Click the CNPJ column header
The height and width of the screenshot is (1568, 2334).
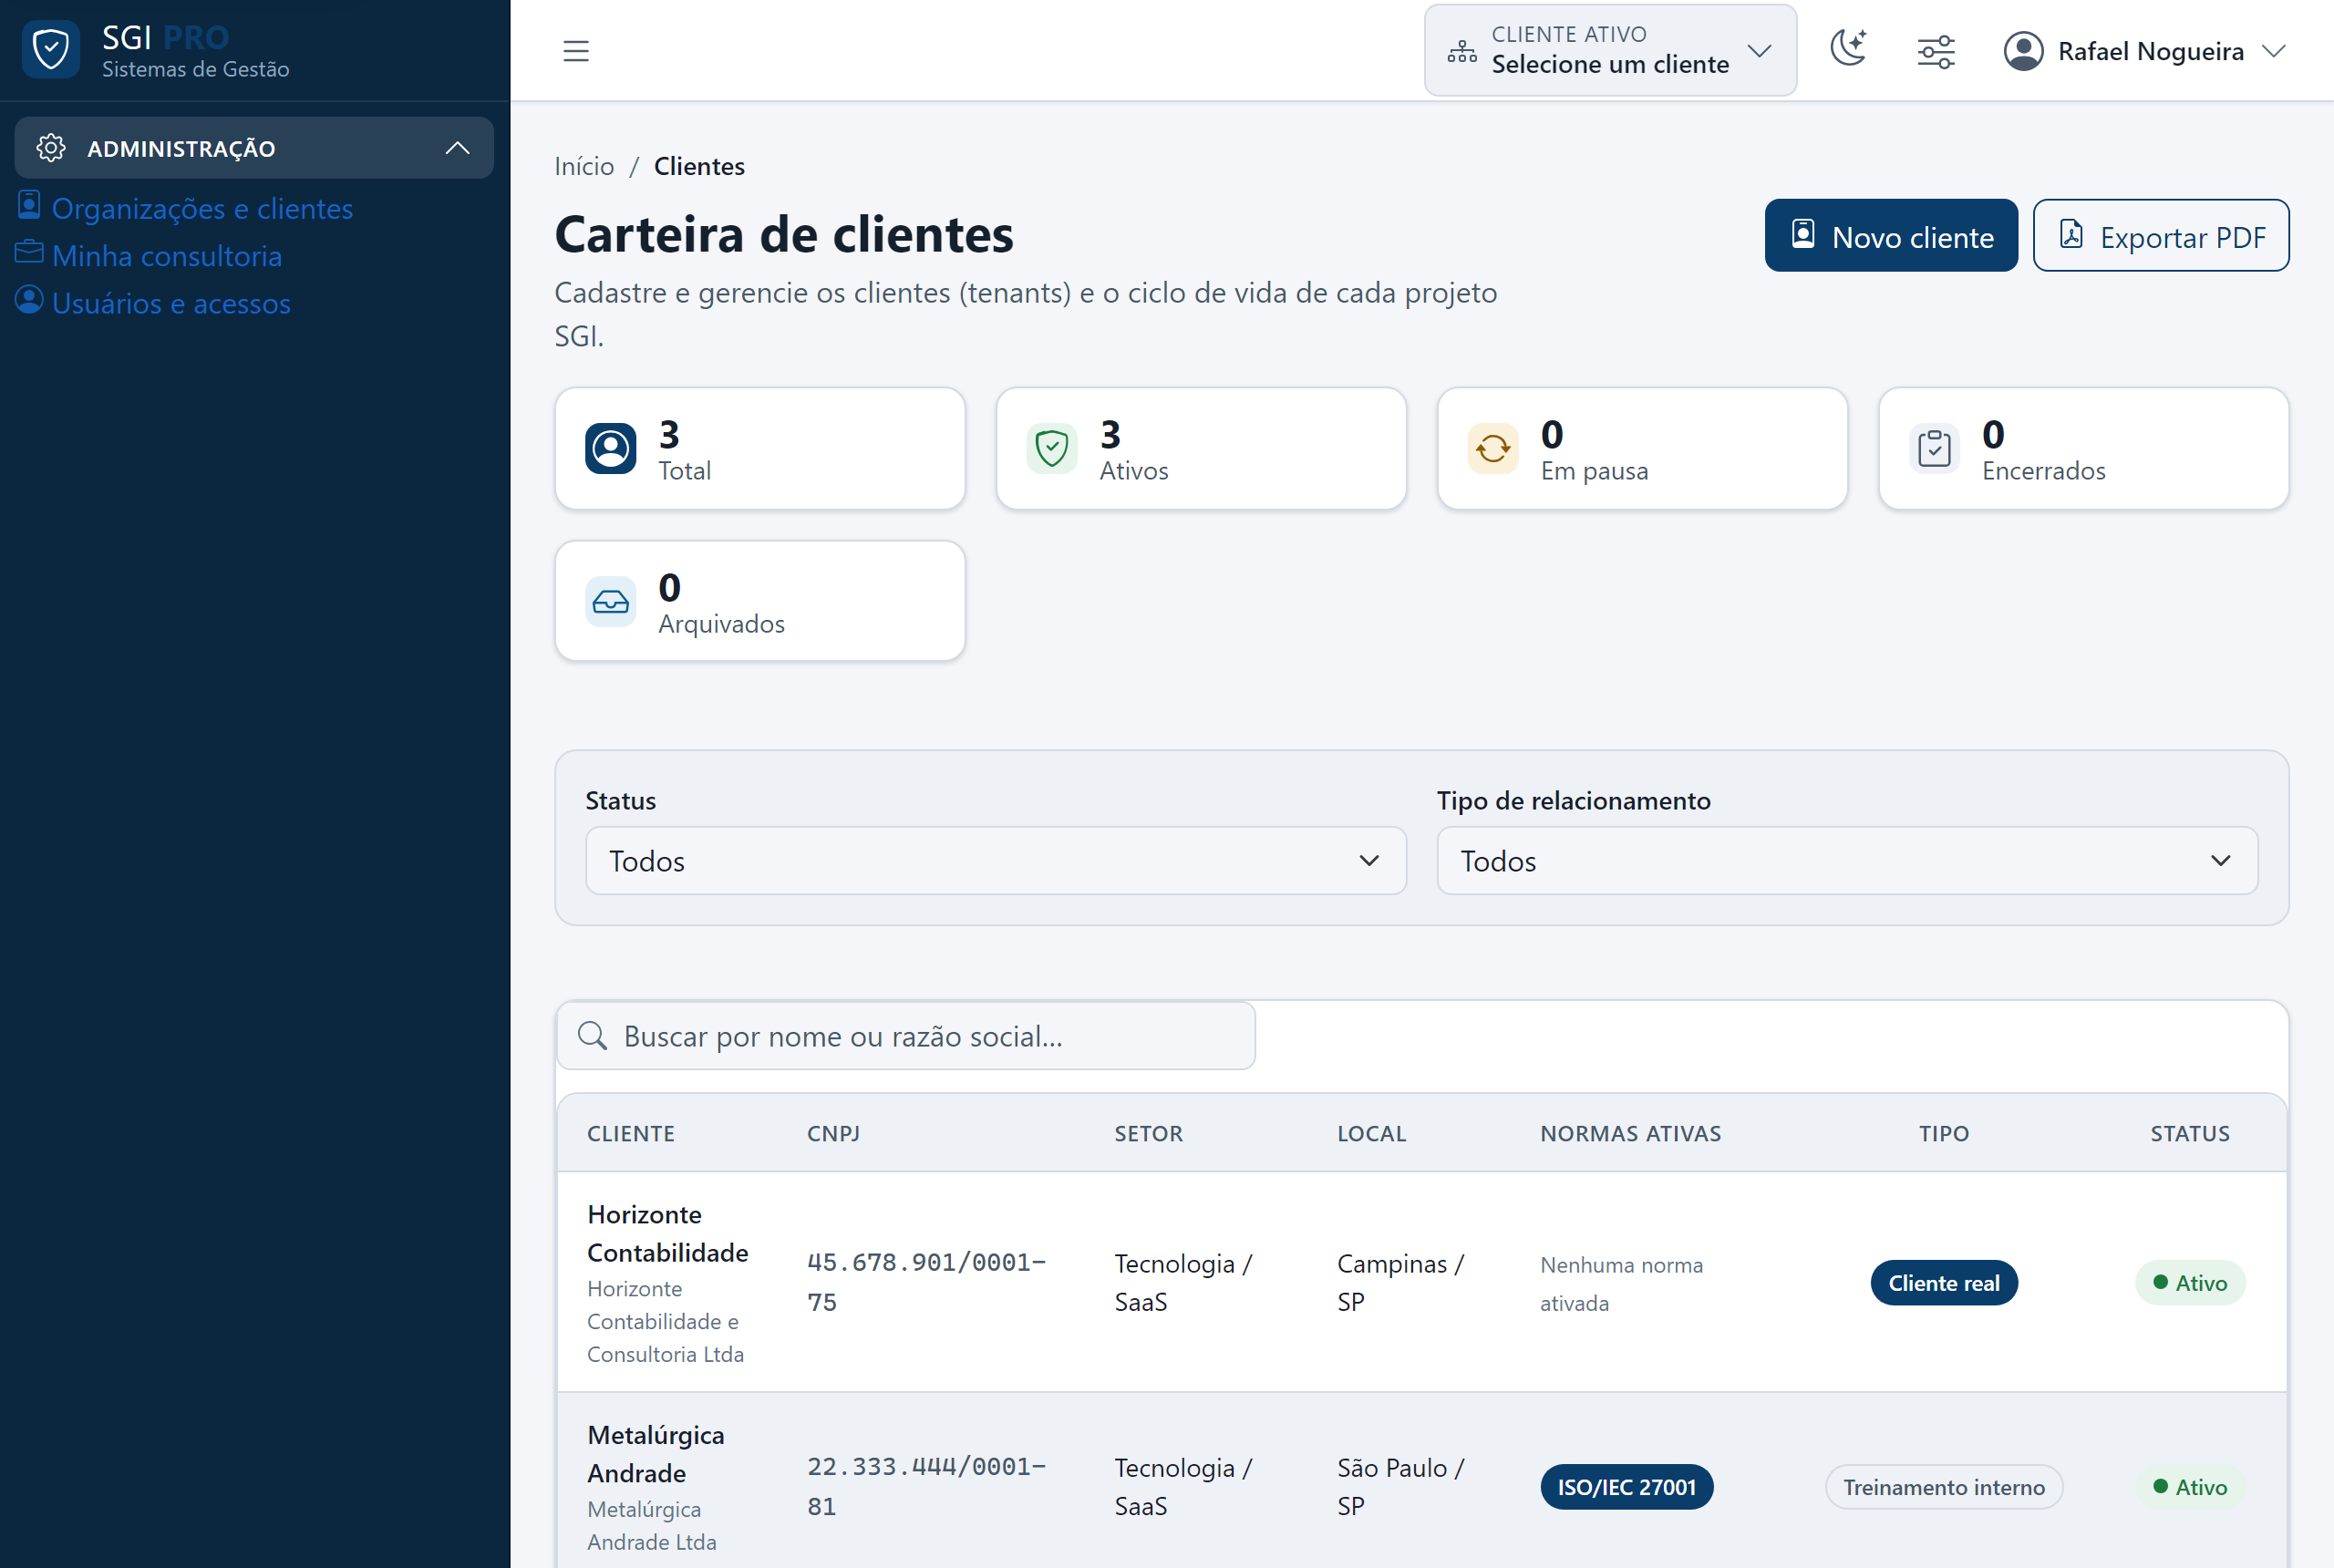click(833, 1133)
